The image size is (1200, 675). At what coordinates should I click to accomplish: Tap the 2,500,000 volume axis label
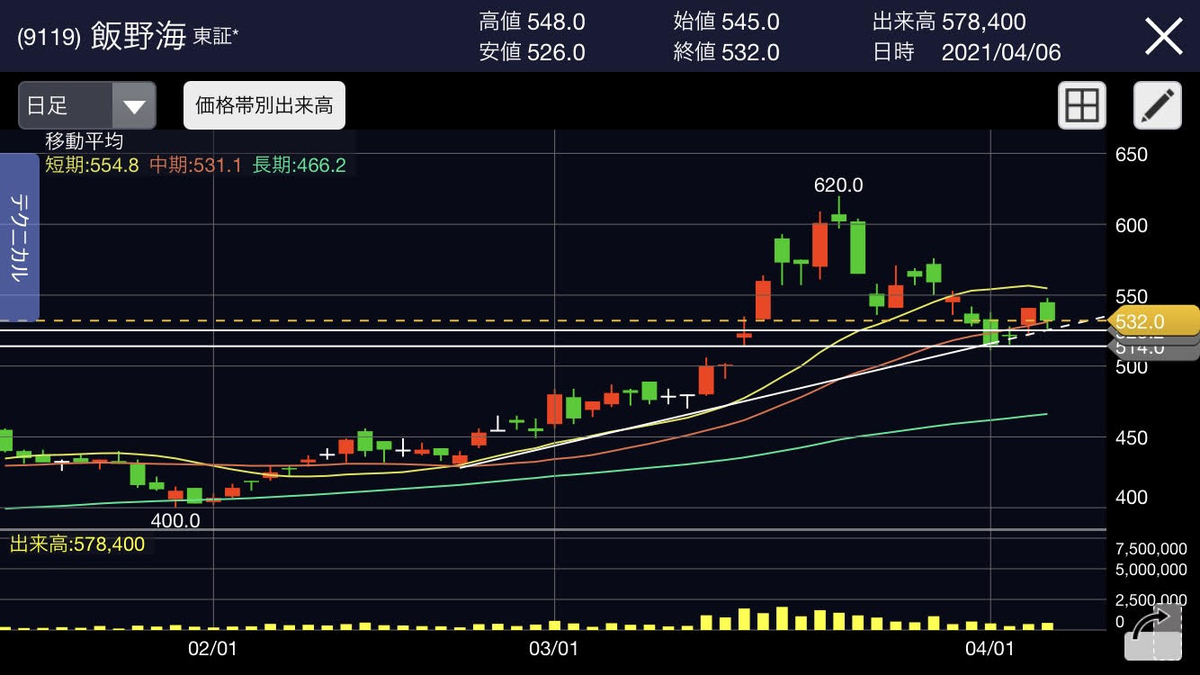(x=1150, y=599)
